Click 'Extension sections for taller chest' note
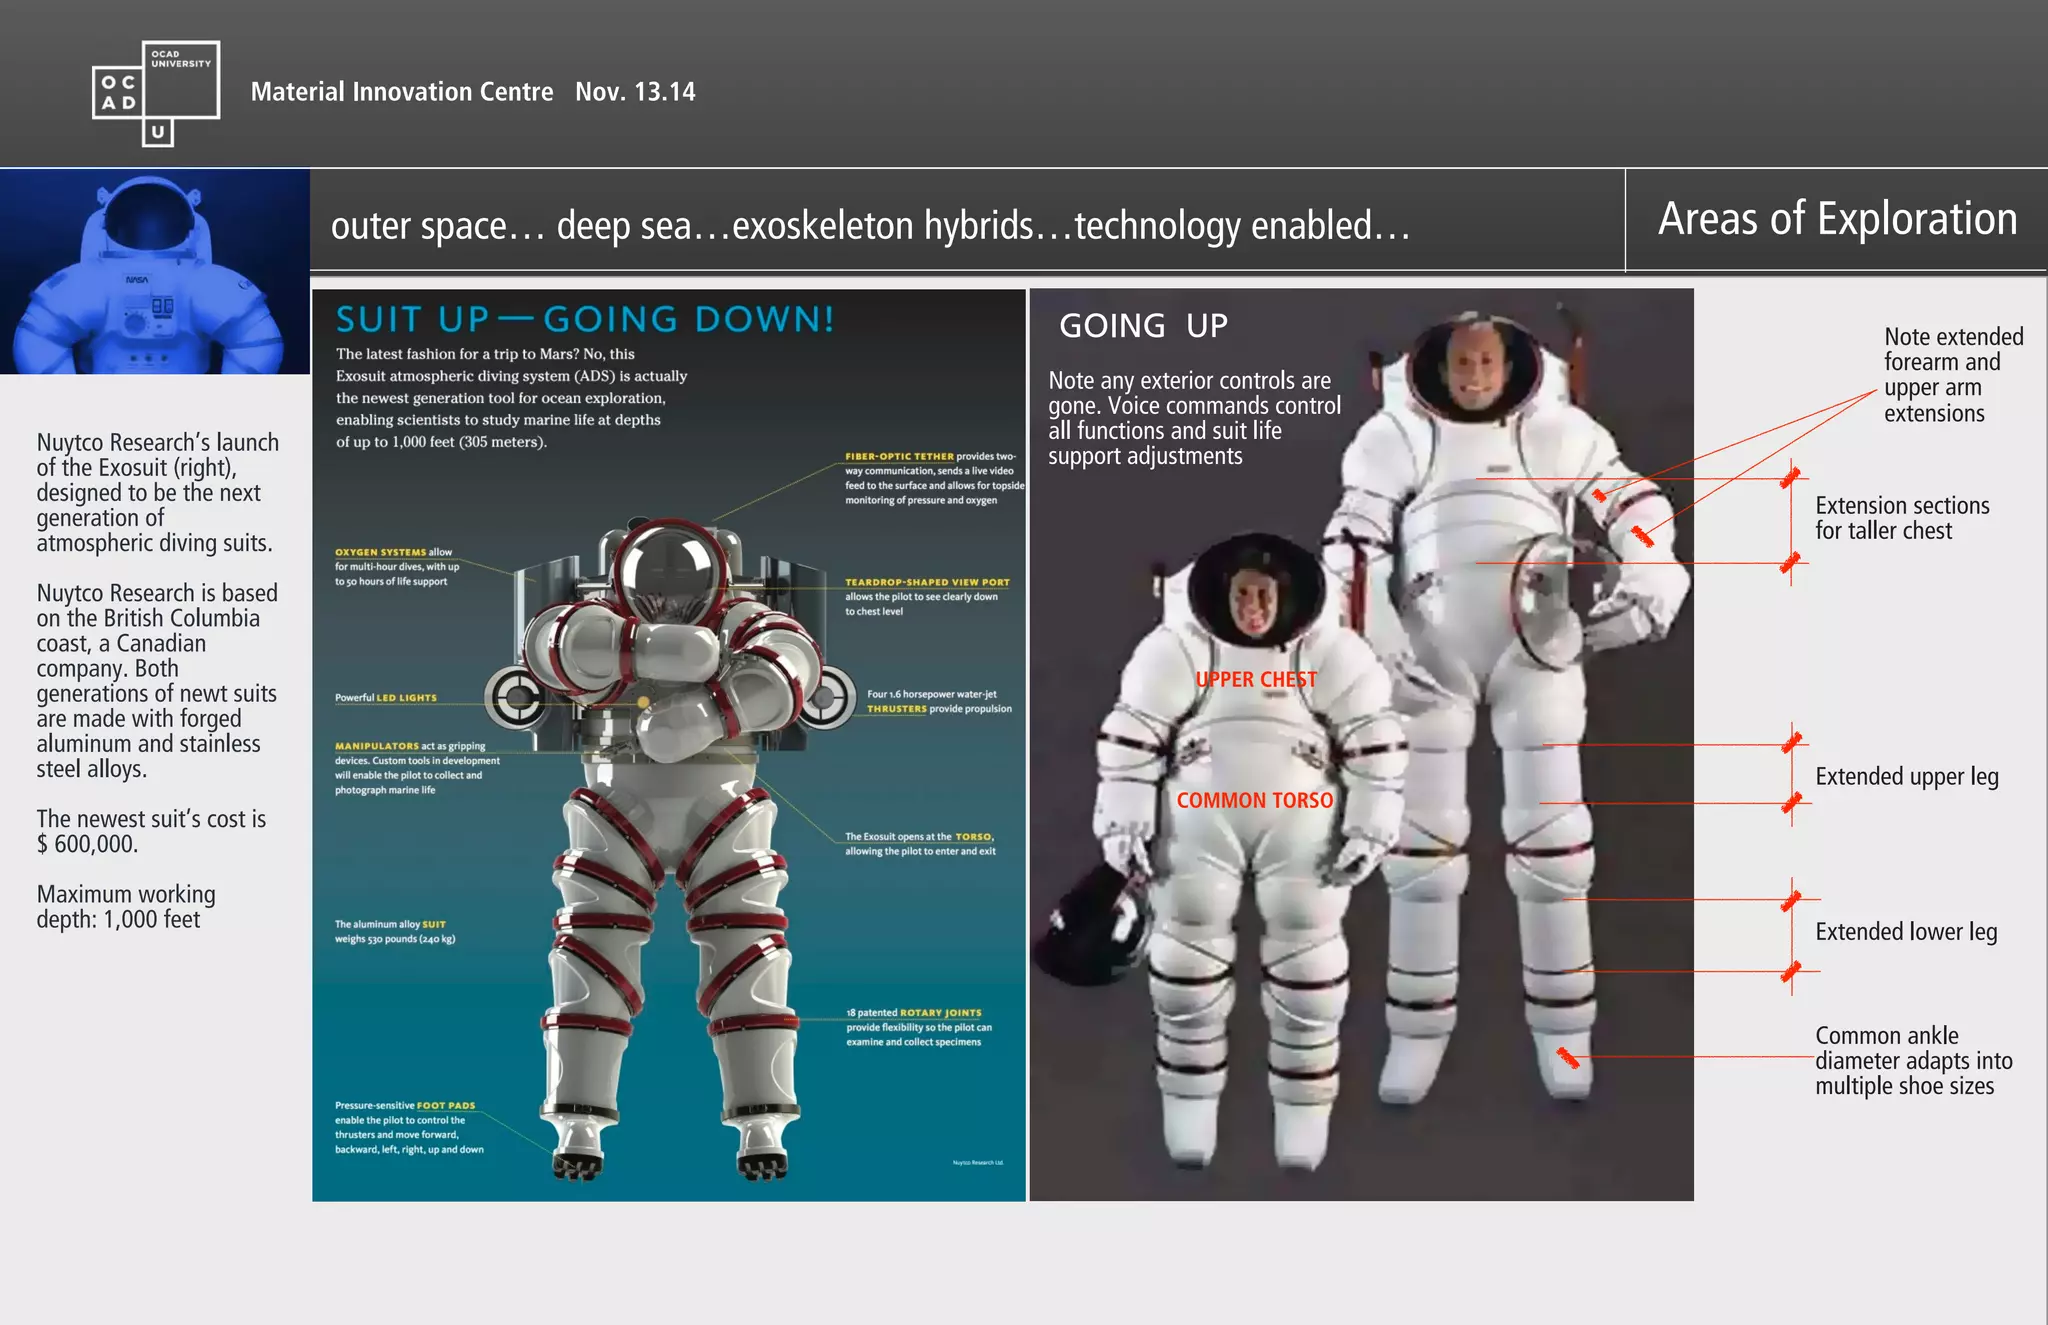 (x=1902, y=518)
